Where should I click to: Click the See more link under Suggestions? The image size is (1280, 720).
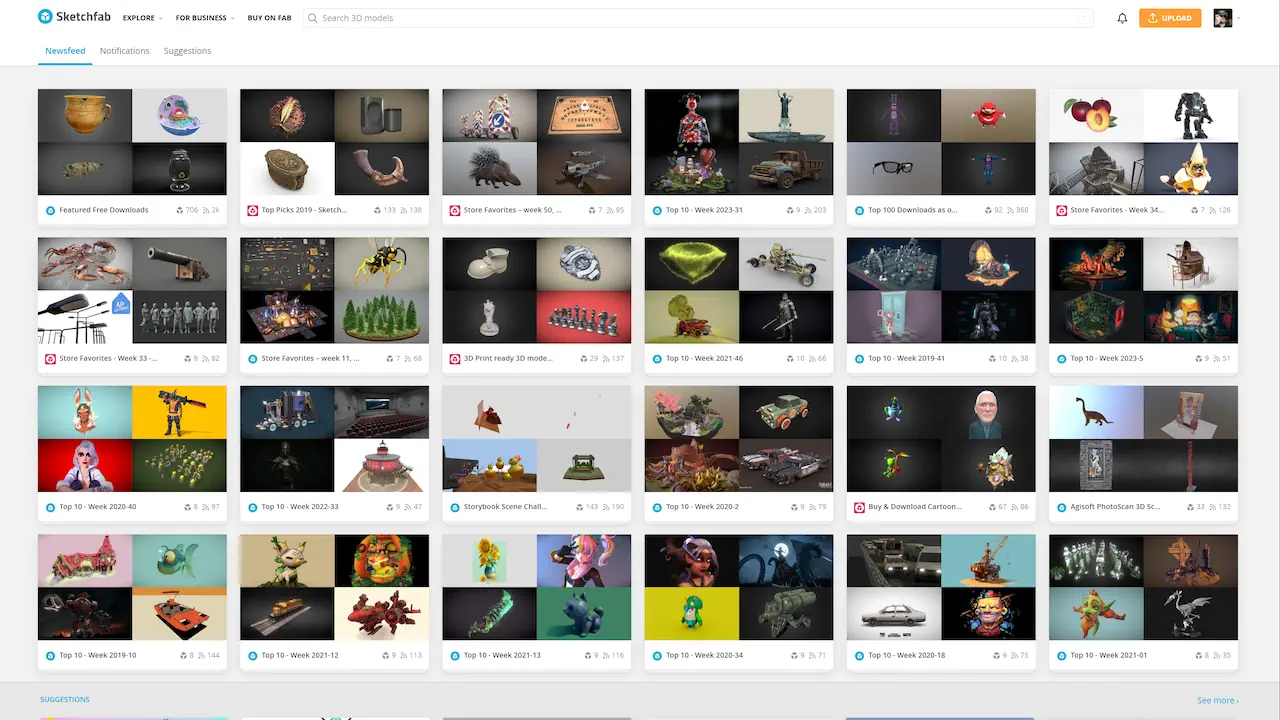point(1218,700)
